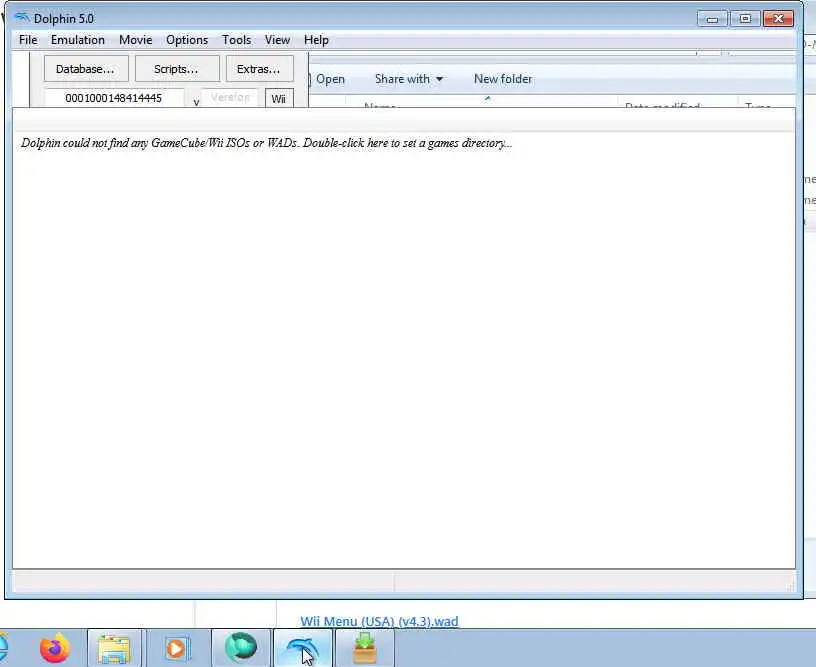
Task: Click the Wii Menu (USA) (v4.3).wad link
Action: pyautogui.click(x=379, y=621)
